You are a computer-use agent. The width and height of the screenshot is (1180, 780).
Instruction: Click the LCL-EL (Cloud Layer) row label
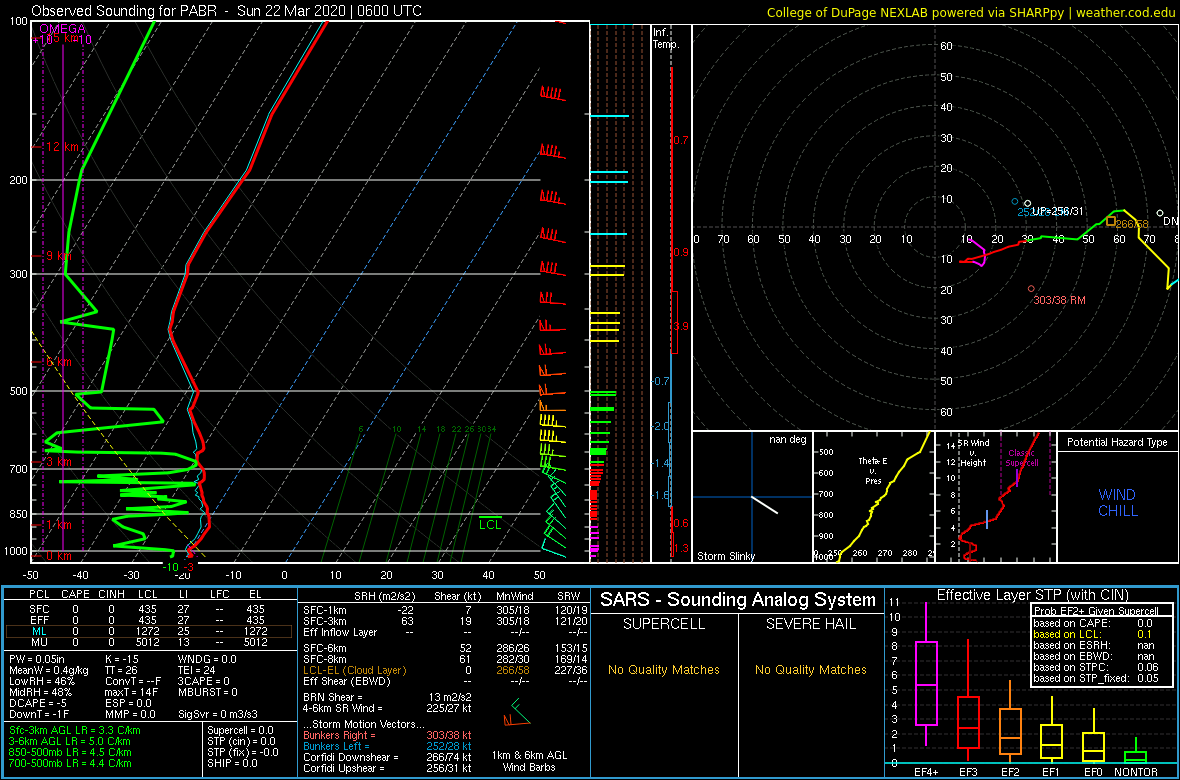click(x=354, y=670)
